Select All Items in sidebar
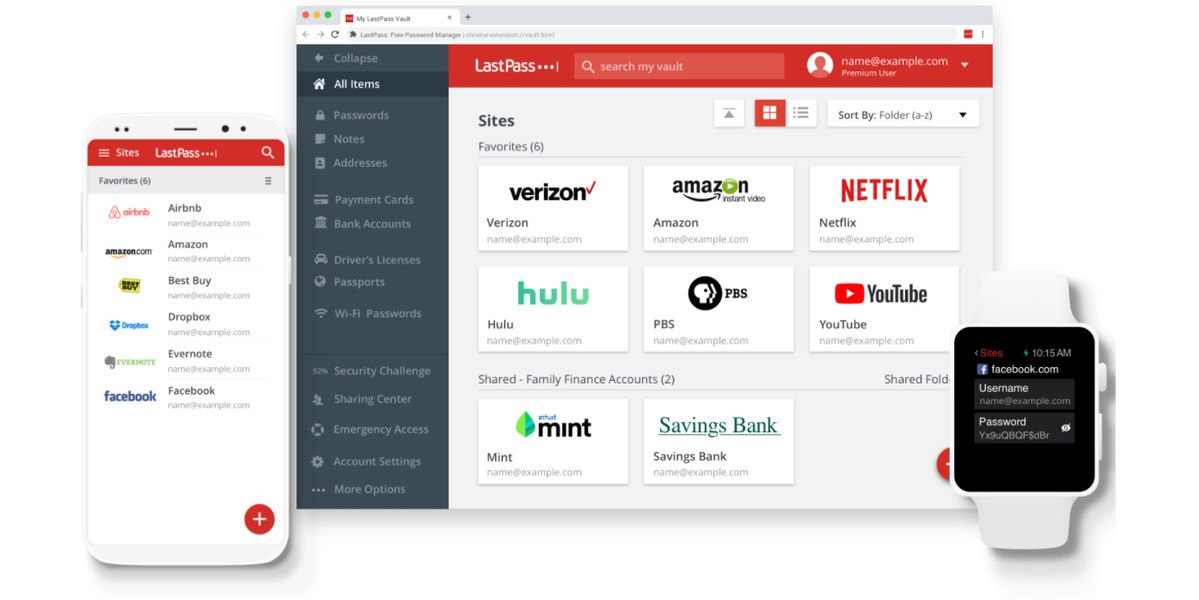The image size is (1199, 600). 372,84
